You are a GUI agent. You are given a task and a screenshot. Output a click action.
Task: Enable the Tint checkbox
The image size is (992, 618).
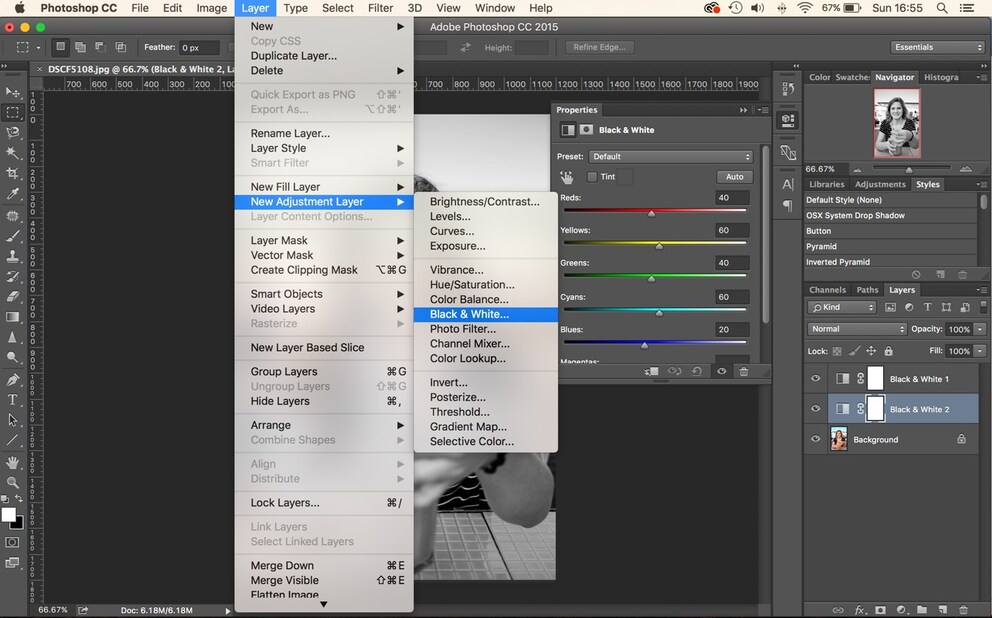coord(592,177)
